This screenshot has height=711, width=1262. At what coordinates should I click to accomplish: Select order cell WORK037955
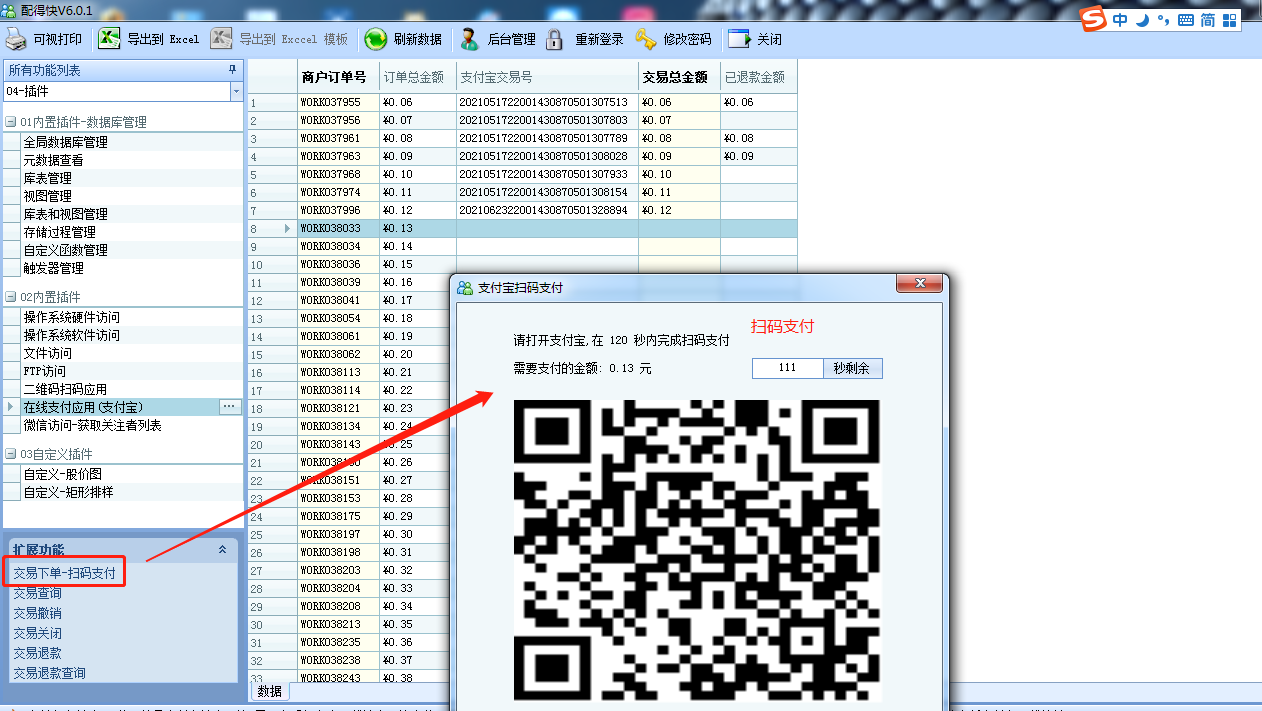click(x=338, y=102)
